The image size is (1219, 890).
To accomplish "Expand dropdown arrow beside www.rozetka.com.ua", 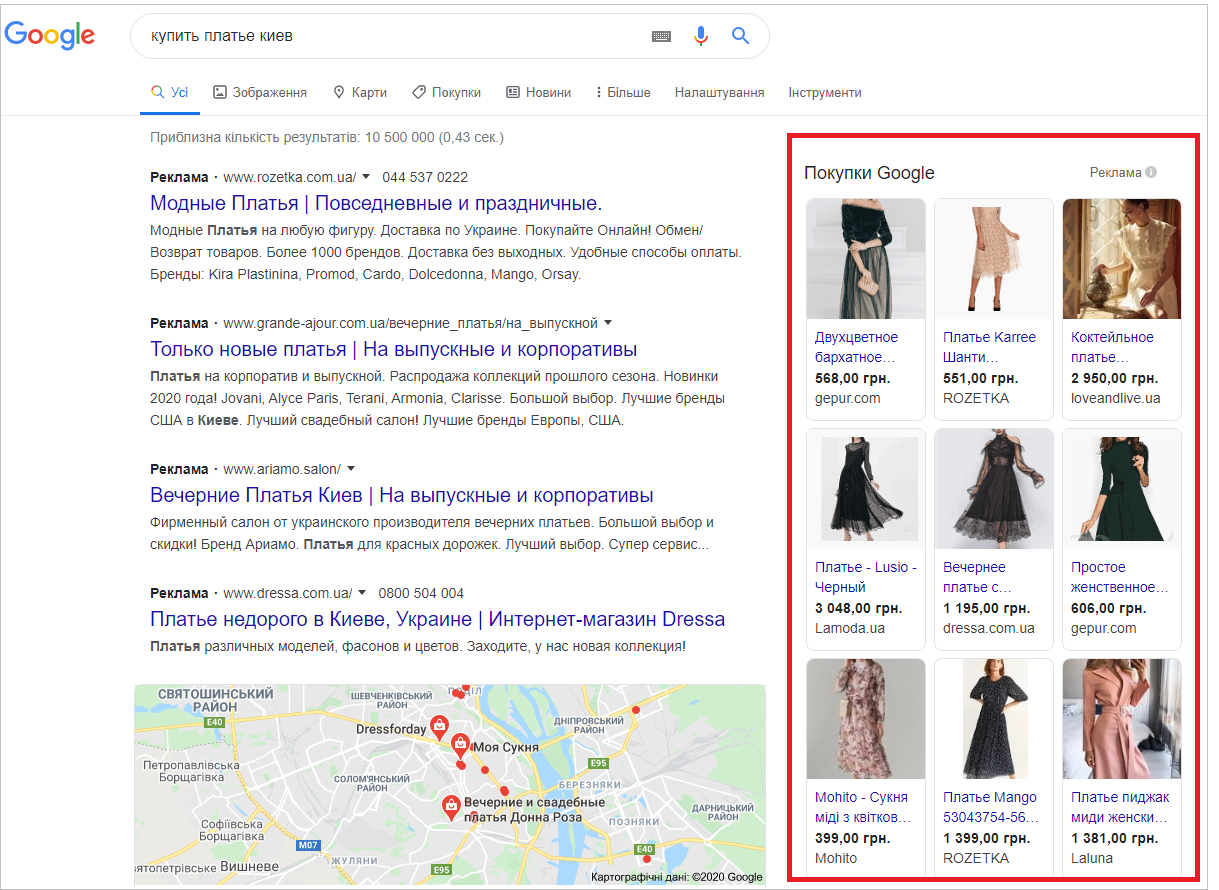I will point(366,176).
